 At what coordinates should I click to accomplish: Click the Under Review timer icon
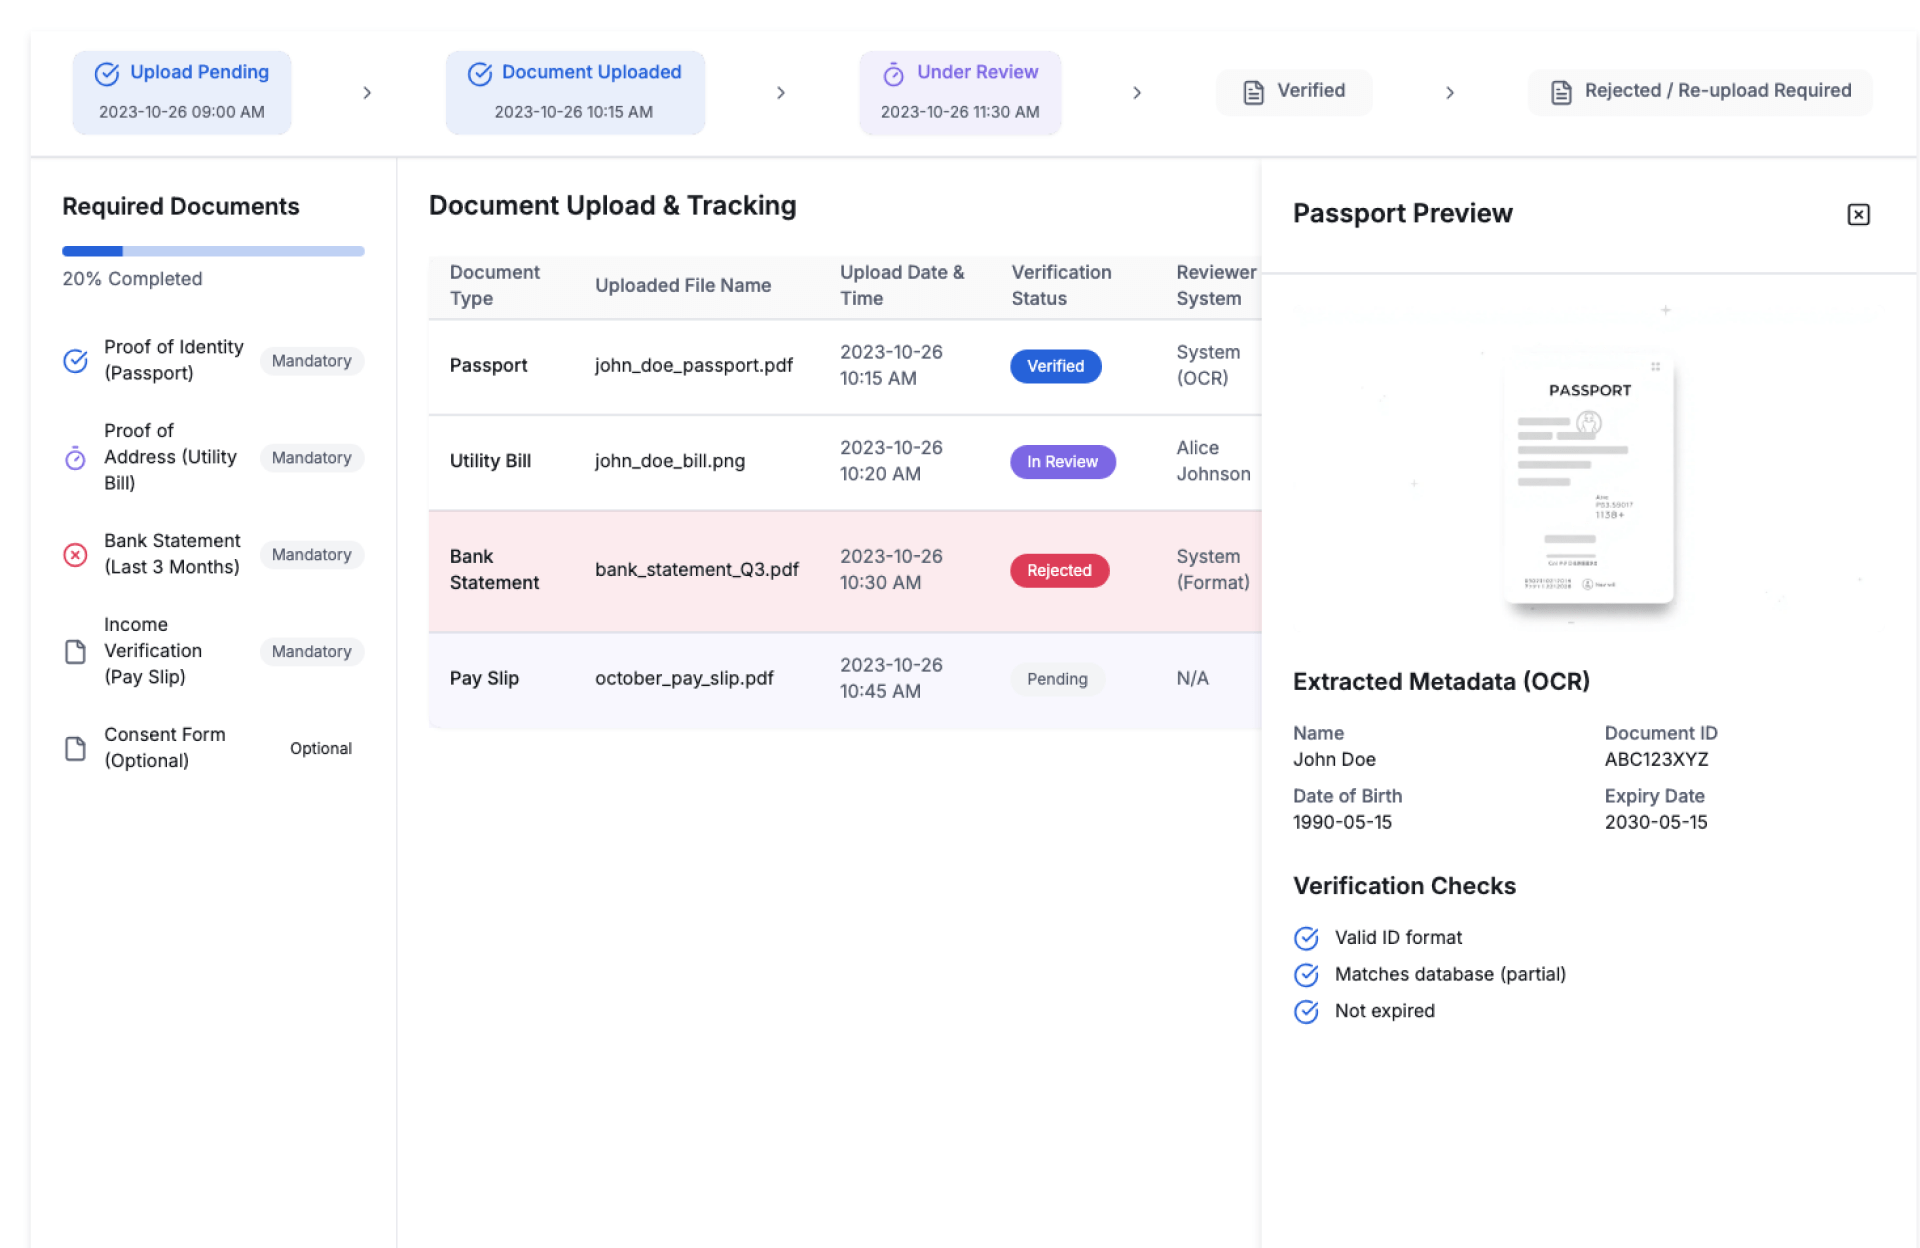click(x=893, y=74)
